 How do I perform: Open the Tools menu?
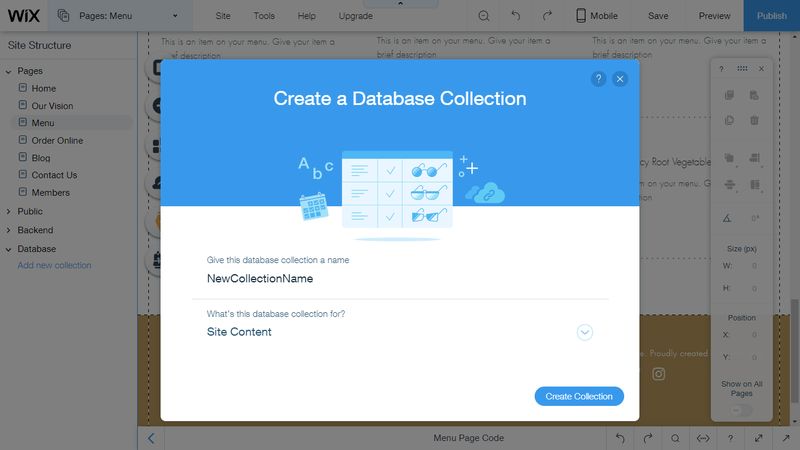click(x=264, y=16)
